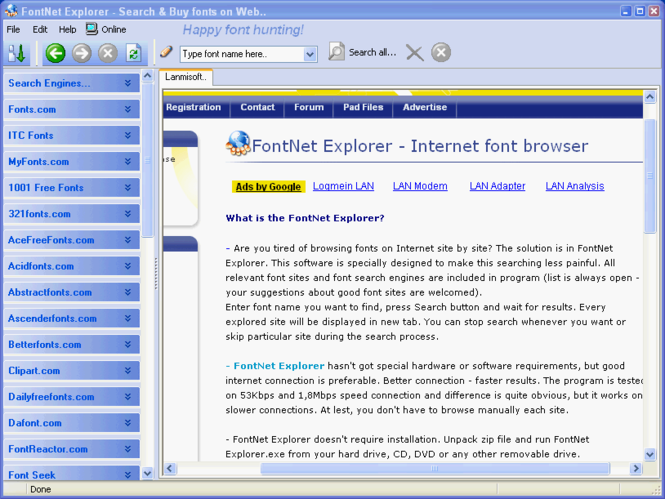
Task: Click the sidebar scroll up arrow
Action: (147, 76)
